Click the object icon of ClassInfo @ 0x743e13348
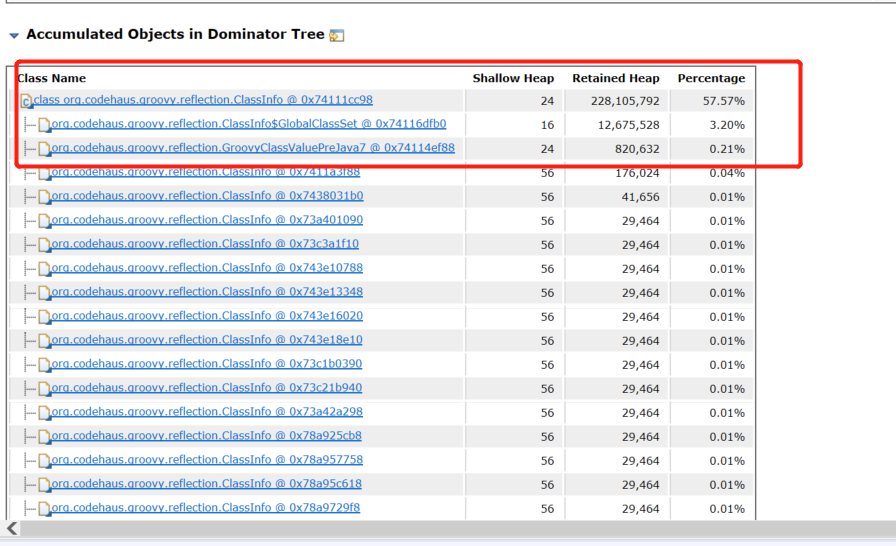896x546 pixels. click(x=44, y=294)
